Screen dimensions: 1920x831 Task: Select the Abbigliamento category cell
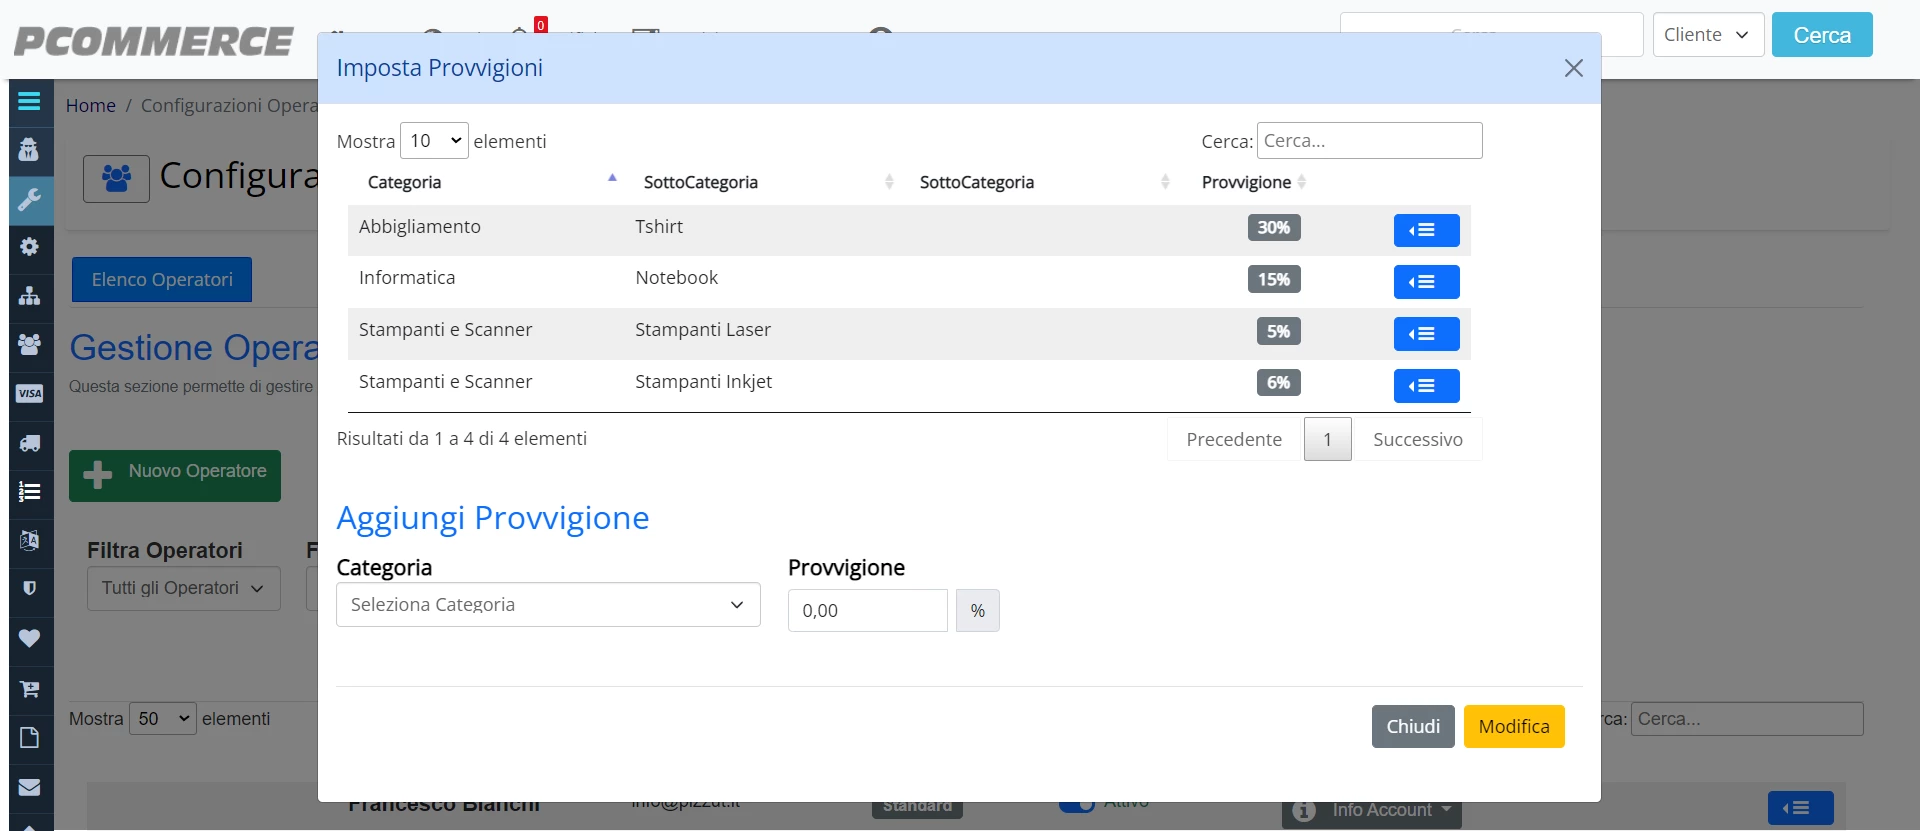pyautogui.click(x=420, y=227)
